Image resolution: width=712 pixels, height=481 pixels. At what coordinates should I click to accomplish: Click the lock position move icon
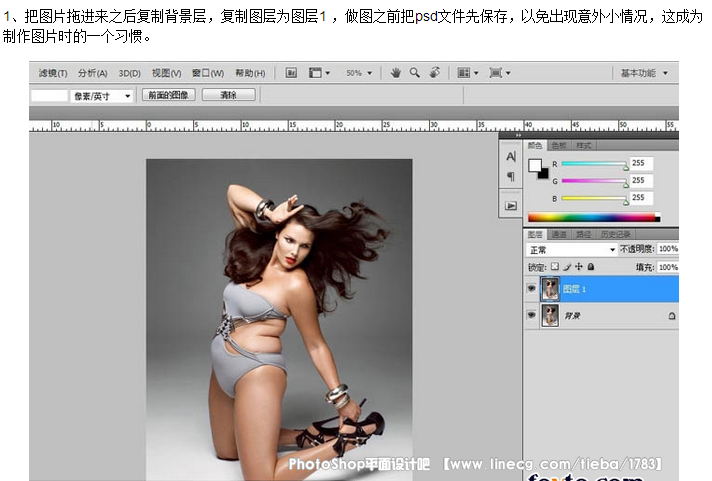(579, 267)
